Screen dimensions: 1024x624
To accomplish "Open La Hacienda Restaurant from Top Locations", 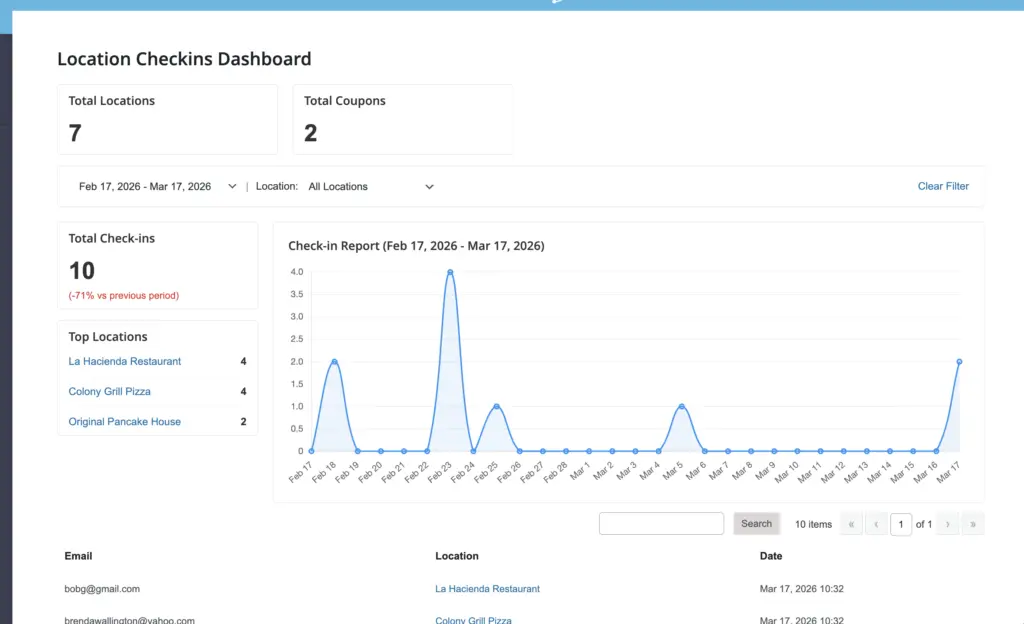I will (x=124, y=361).
